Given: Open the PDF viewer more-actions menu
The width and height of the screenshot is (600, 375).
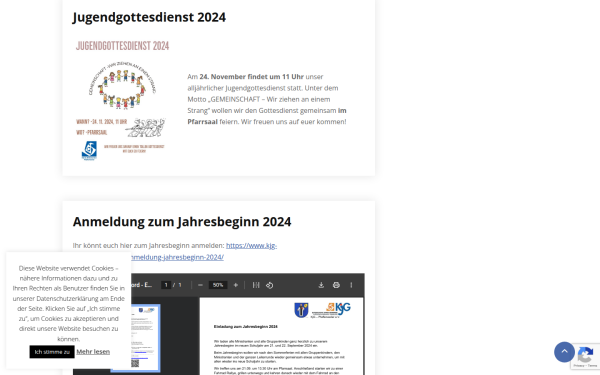Looking at the screenshot, I should click(x=351, y=285).
